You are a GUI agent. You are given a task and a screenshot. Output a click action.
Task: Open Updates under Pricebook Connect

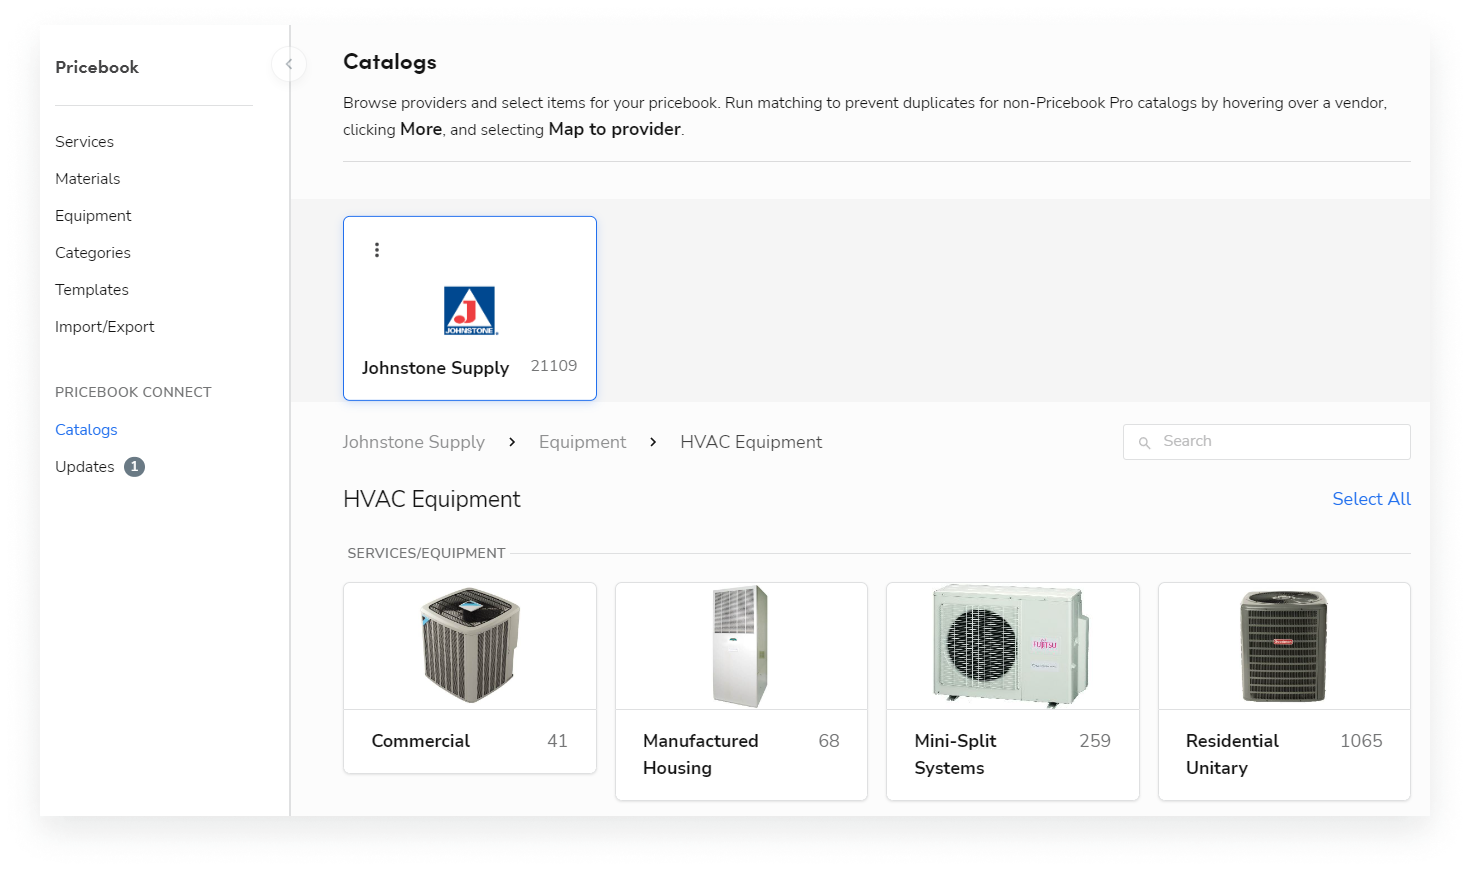[85, 467]
